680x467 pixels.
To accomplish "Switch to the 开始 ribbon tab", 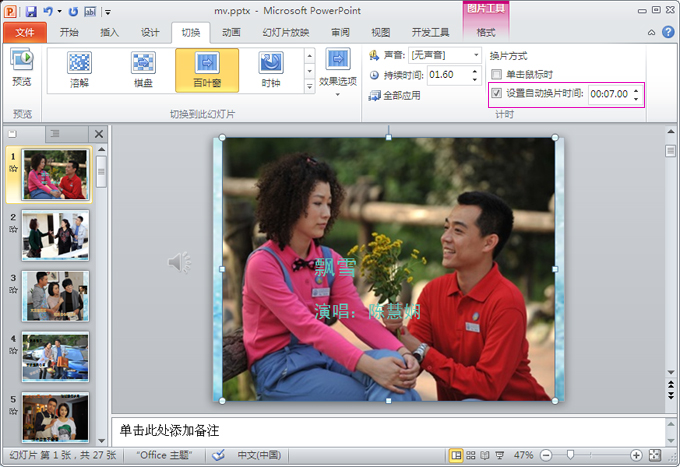I will pos(69,33).
